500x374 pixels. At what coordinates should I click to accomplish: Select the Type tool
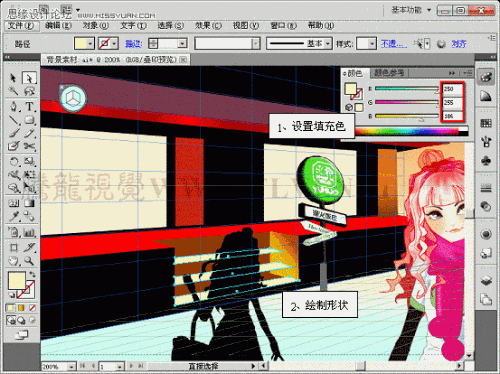click(29, 107)
